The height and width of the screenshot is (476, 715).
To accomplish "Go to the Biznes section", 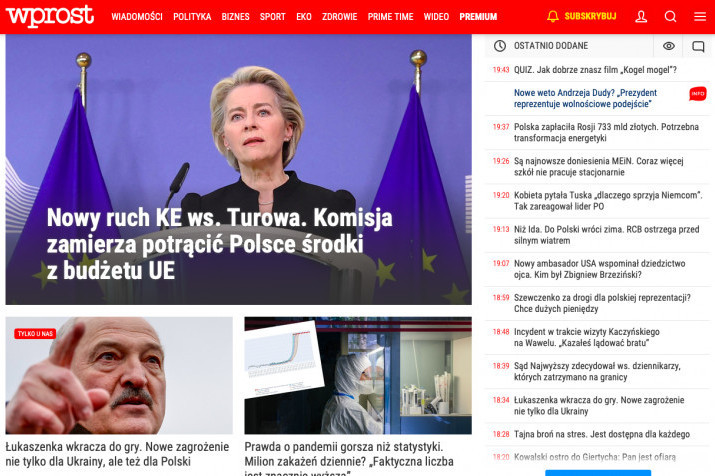I will (235, 17).
